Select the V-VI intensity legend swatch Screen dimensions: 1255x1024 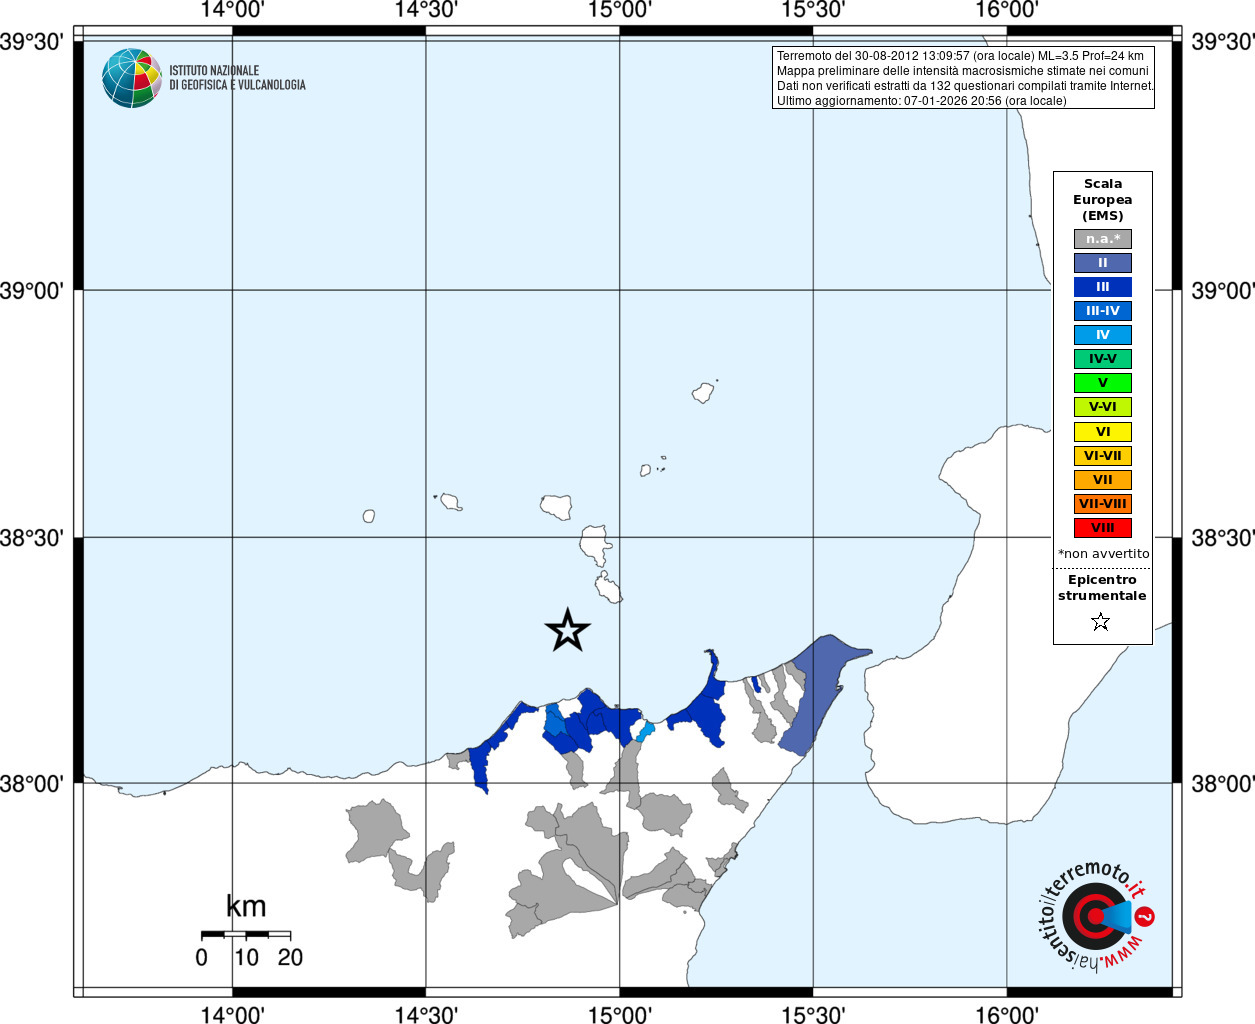point(1103,407)
